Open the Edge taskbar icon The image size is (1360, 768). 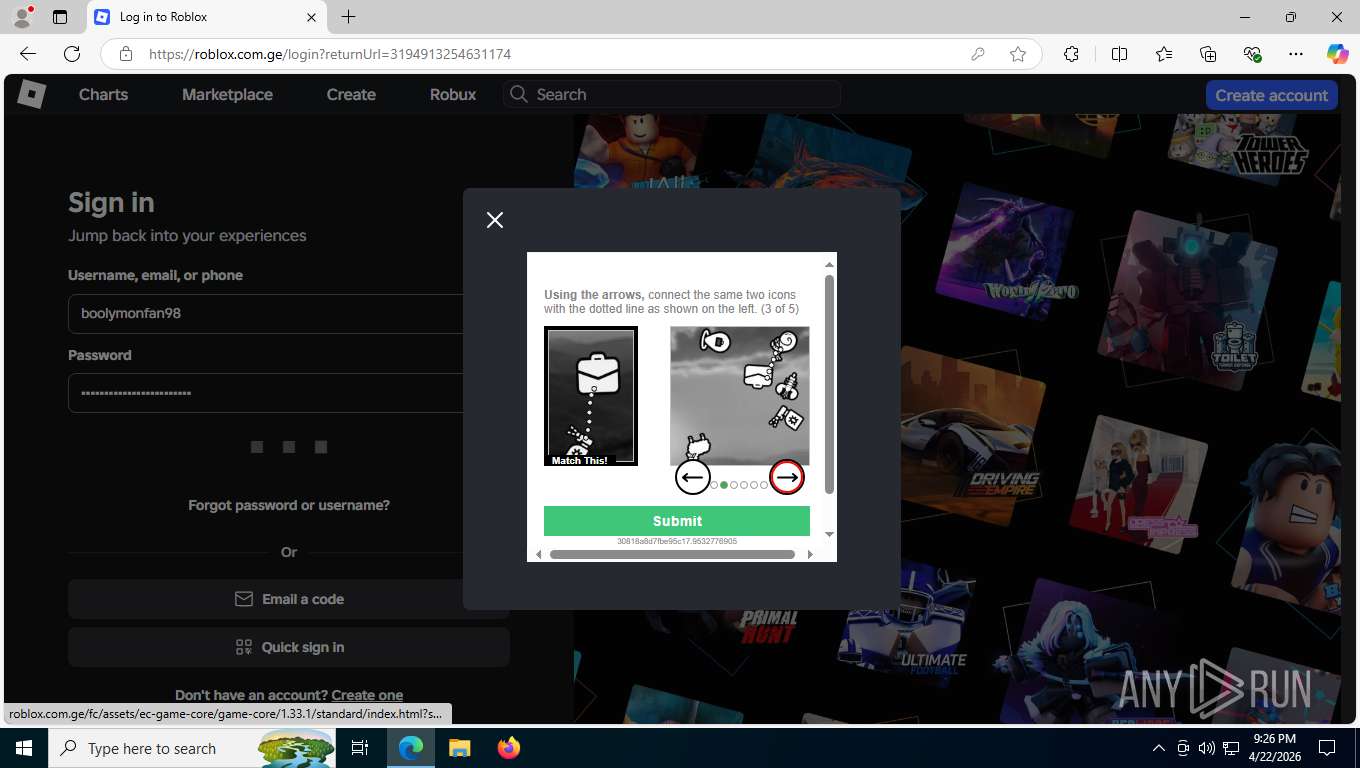click(x=411, y=748)
